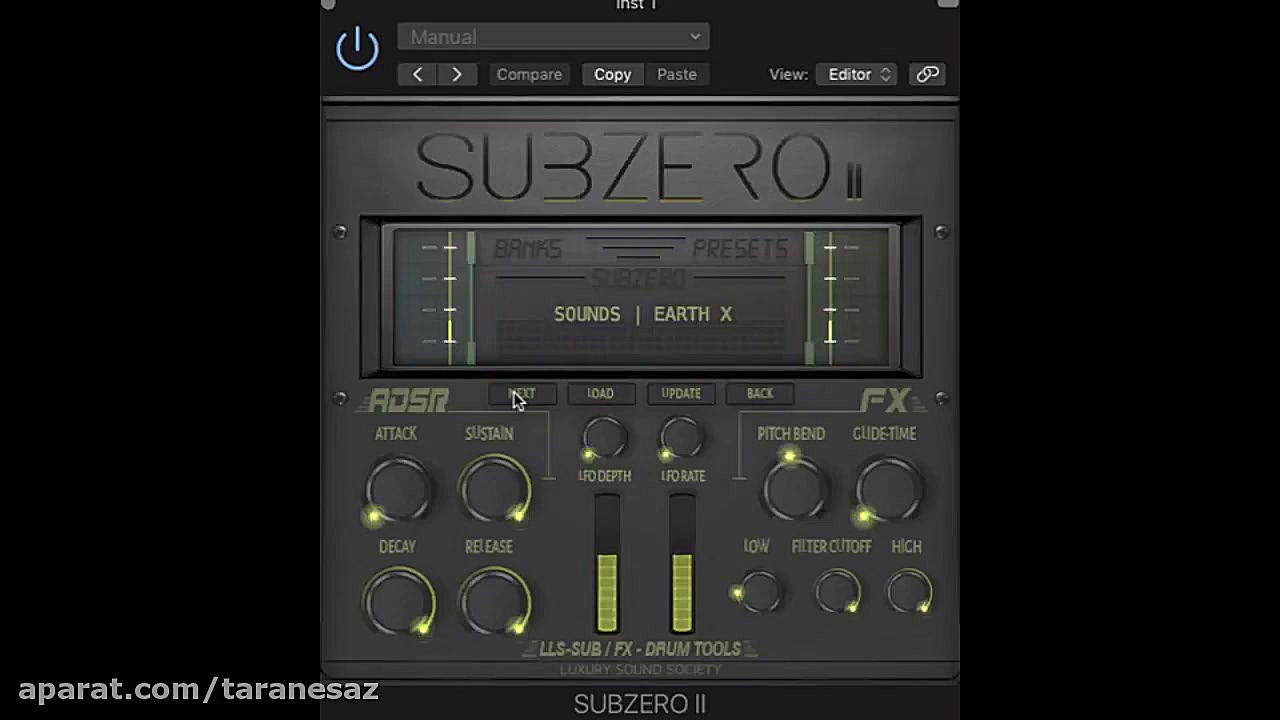Open the Manual preset dropdown
This screenshot has width=1280, height=720.
553,37
